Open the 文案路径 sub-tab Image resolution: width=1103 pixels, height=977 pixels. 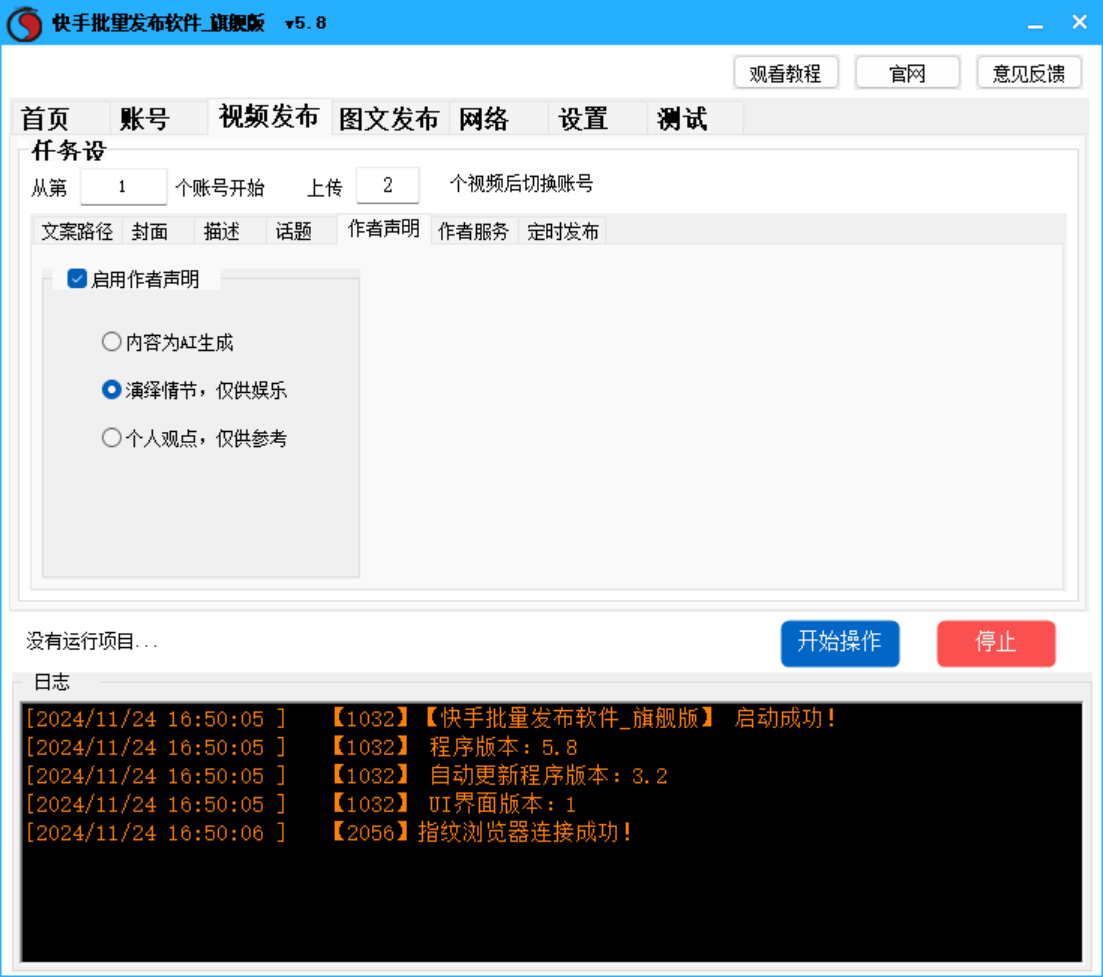click(77, 231)
